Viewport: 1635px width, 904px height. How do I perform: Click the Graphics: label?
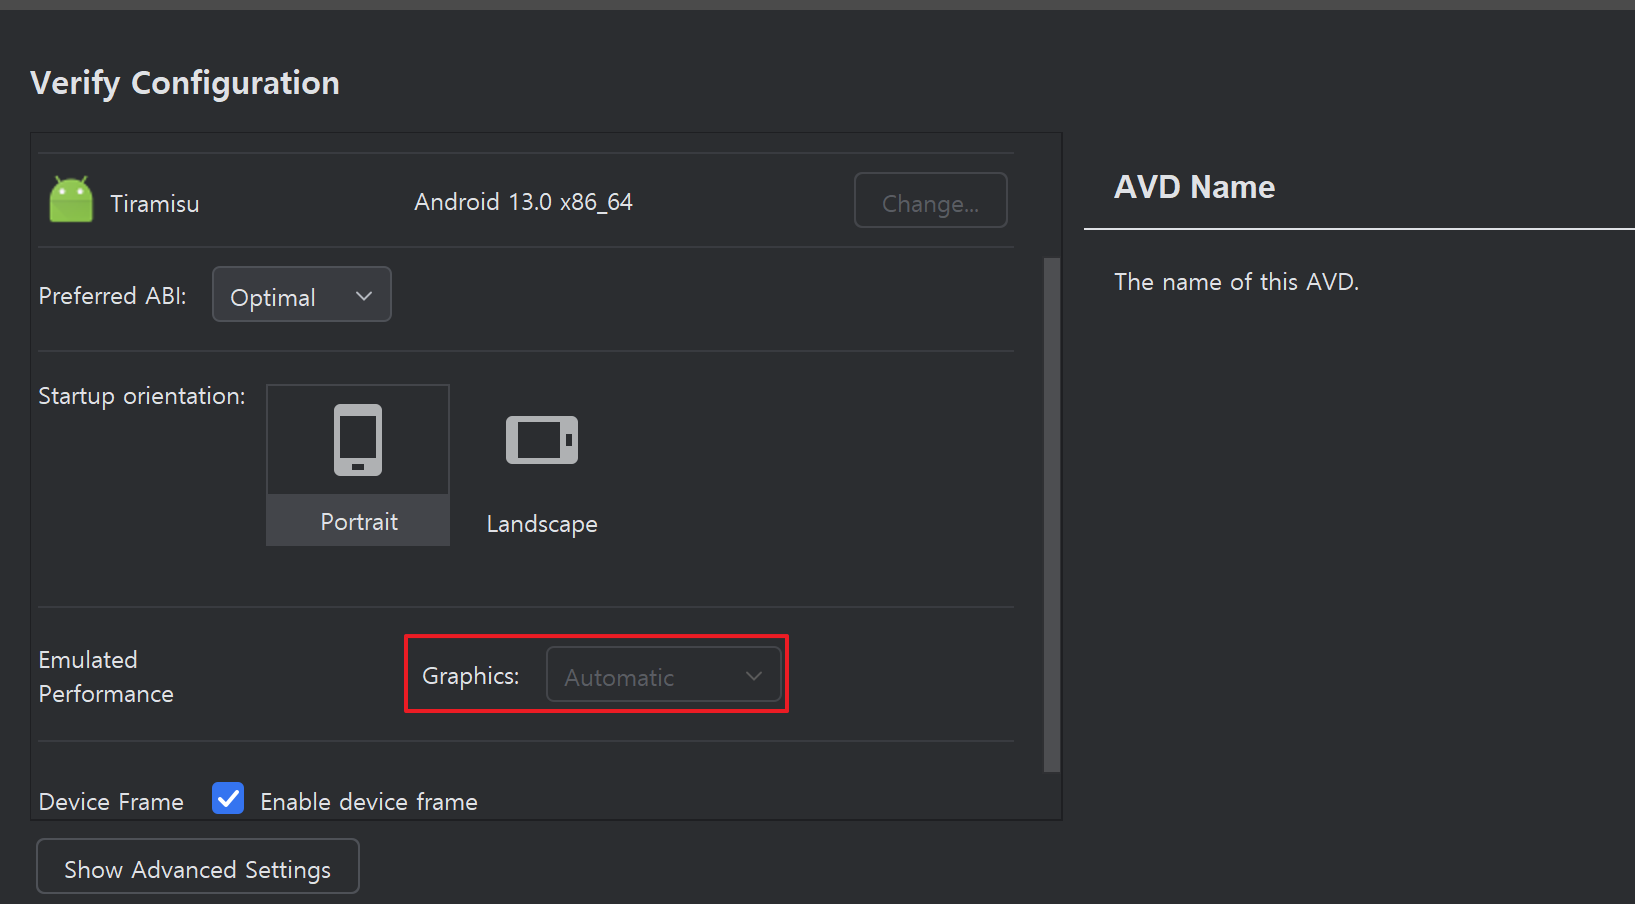coord(470,676)
